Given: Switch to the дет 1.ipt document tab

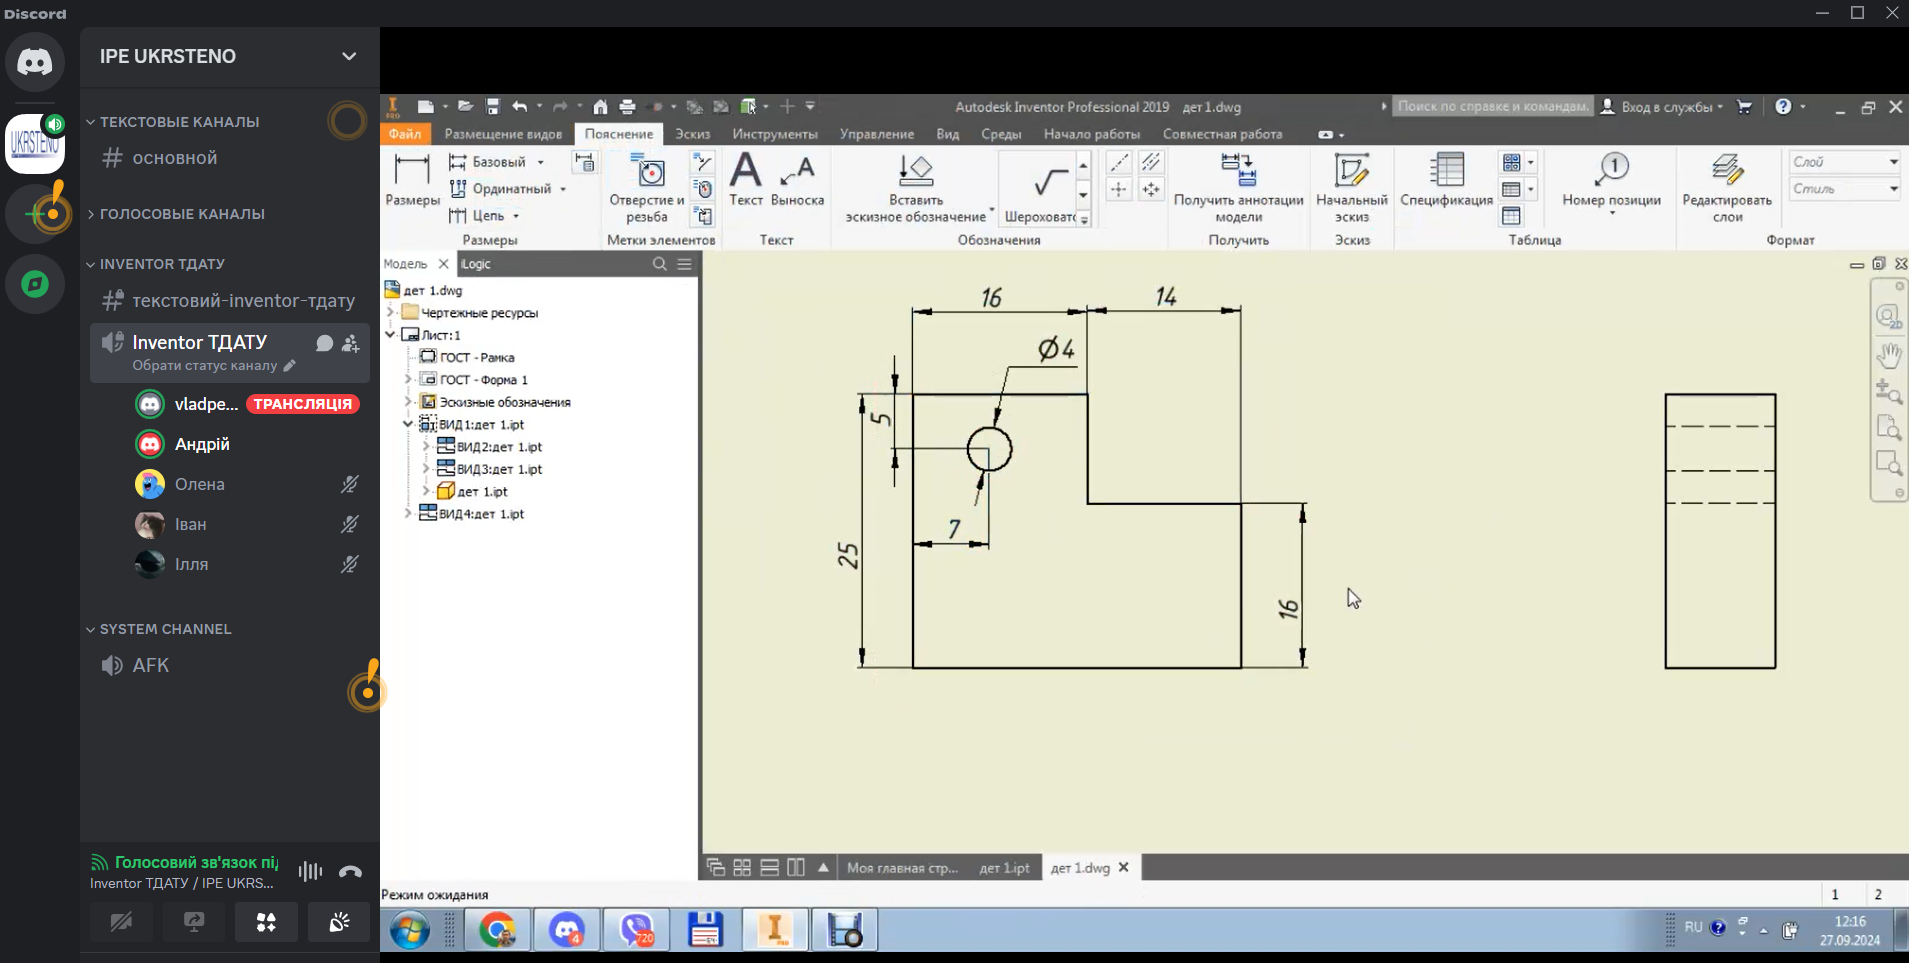Looking at the screenshot, I should [x=1004, y=868].
